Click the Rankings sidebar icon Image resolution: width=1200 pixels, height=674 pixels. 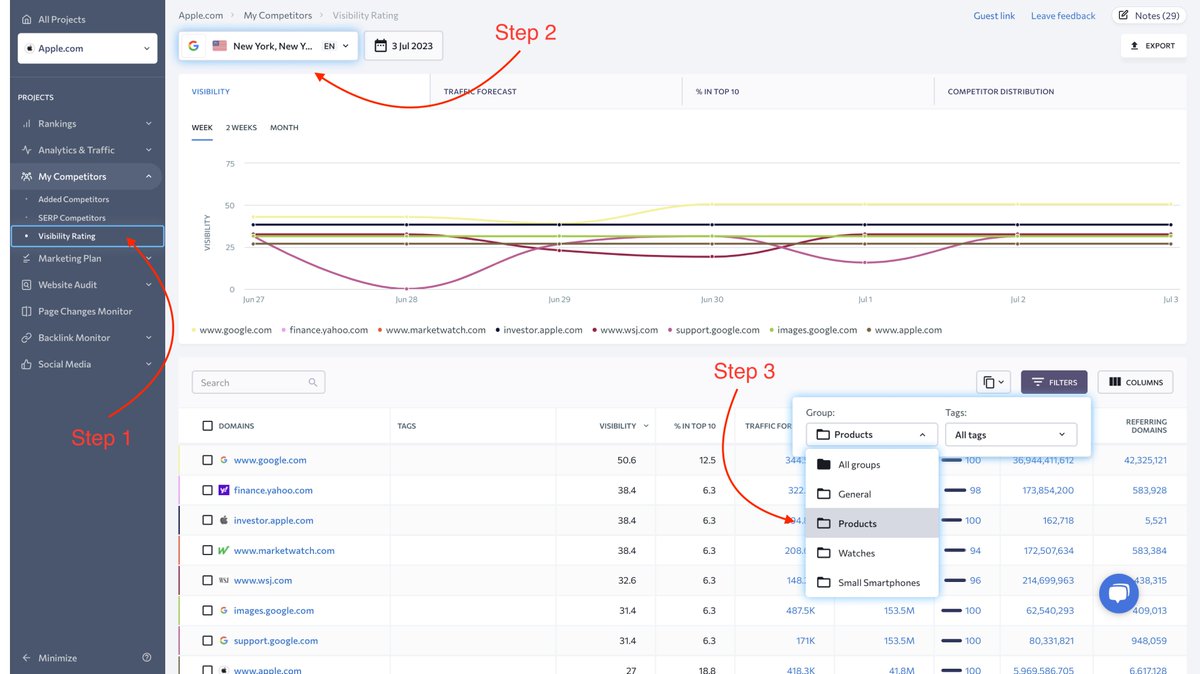coord(27,124)
